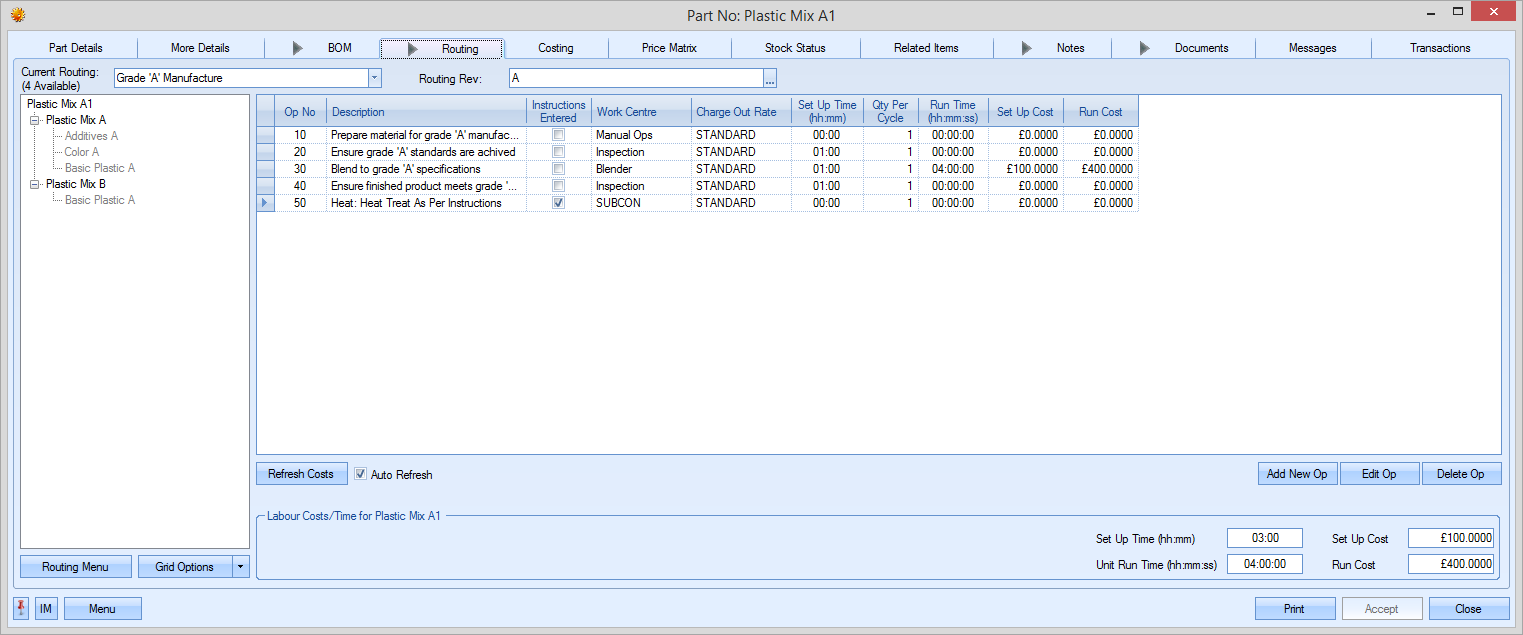This screenshot has height=635, width=1523.
Task: Click the Add New Op button
Action: 1296,474
